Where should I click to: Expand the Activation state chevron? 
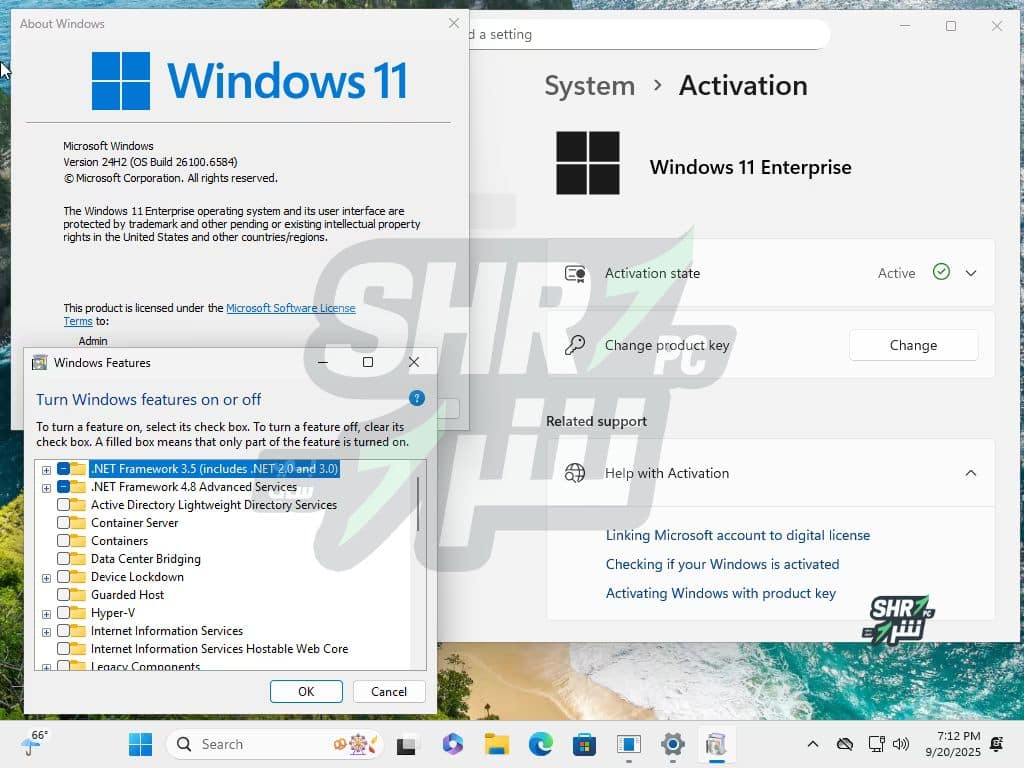point(970,273)
